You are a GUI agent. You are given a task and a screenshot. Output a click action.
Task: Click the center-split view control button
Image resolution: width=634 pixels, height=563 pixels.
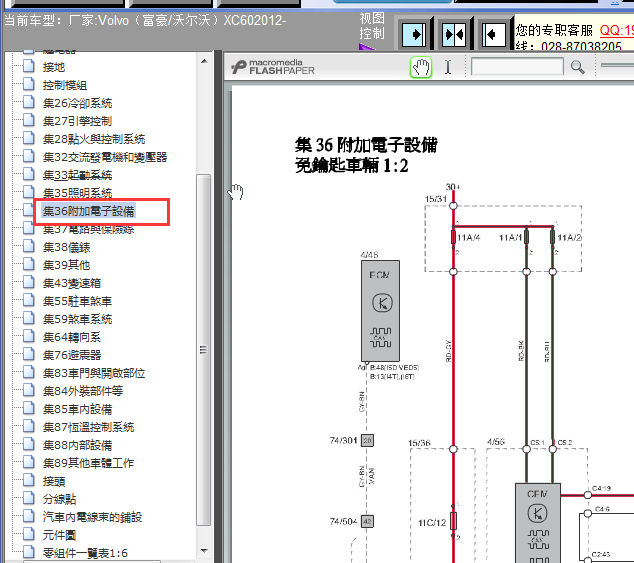[454, 33]
